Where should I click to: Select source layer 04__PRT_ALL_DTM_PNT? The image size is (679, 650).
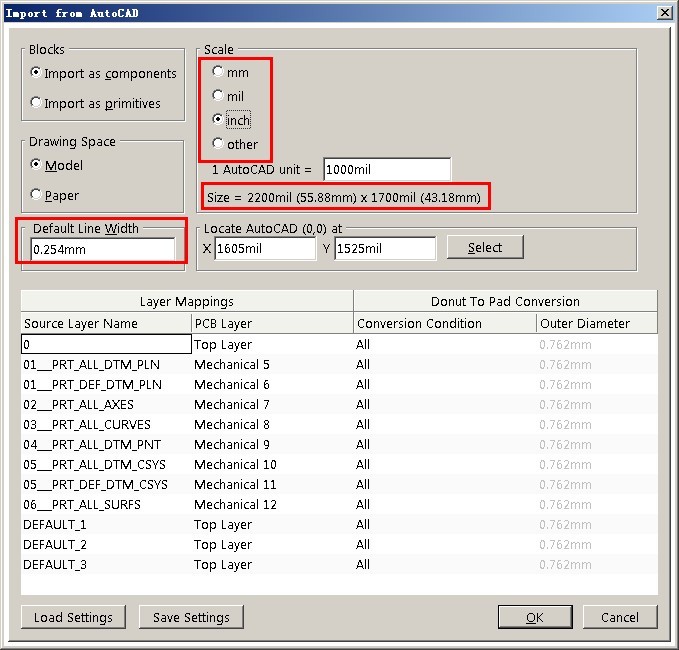tap(106, 444)
